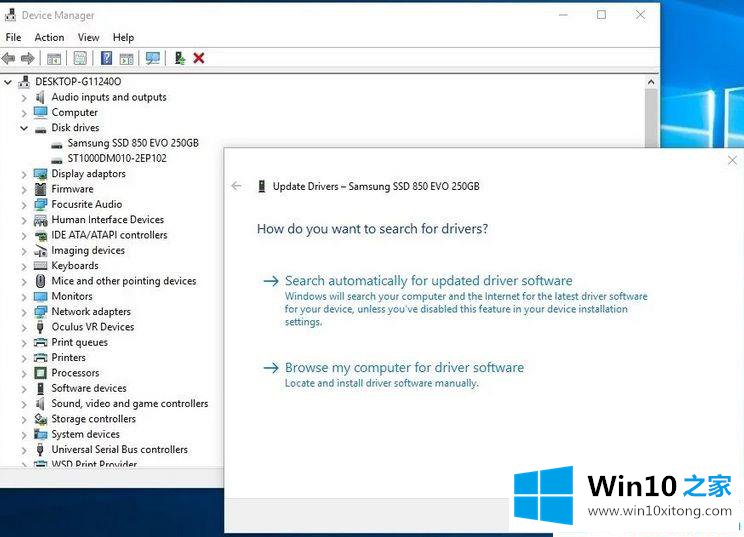Click the Oculus VR Devices icon
Viewport: 744px width, 537px height.
coord(40,327)
